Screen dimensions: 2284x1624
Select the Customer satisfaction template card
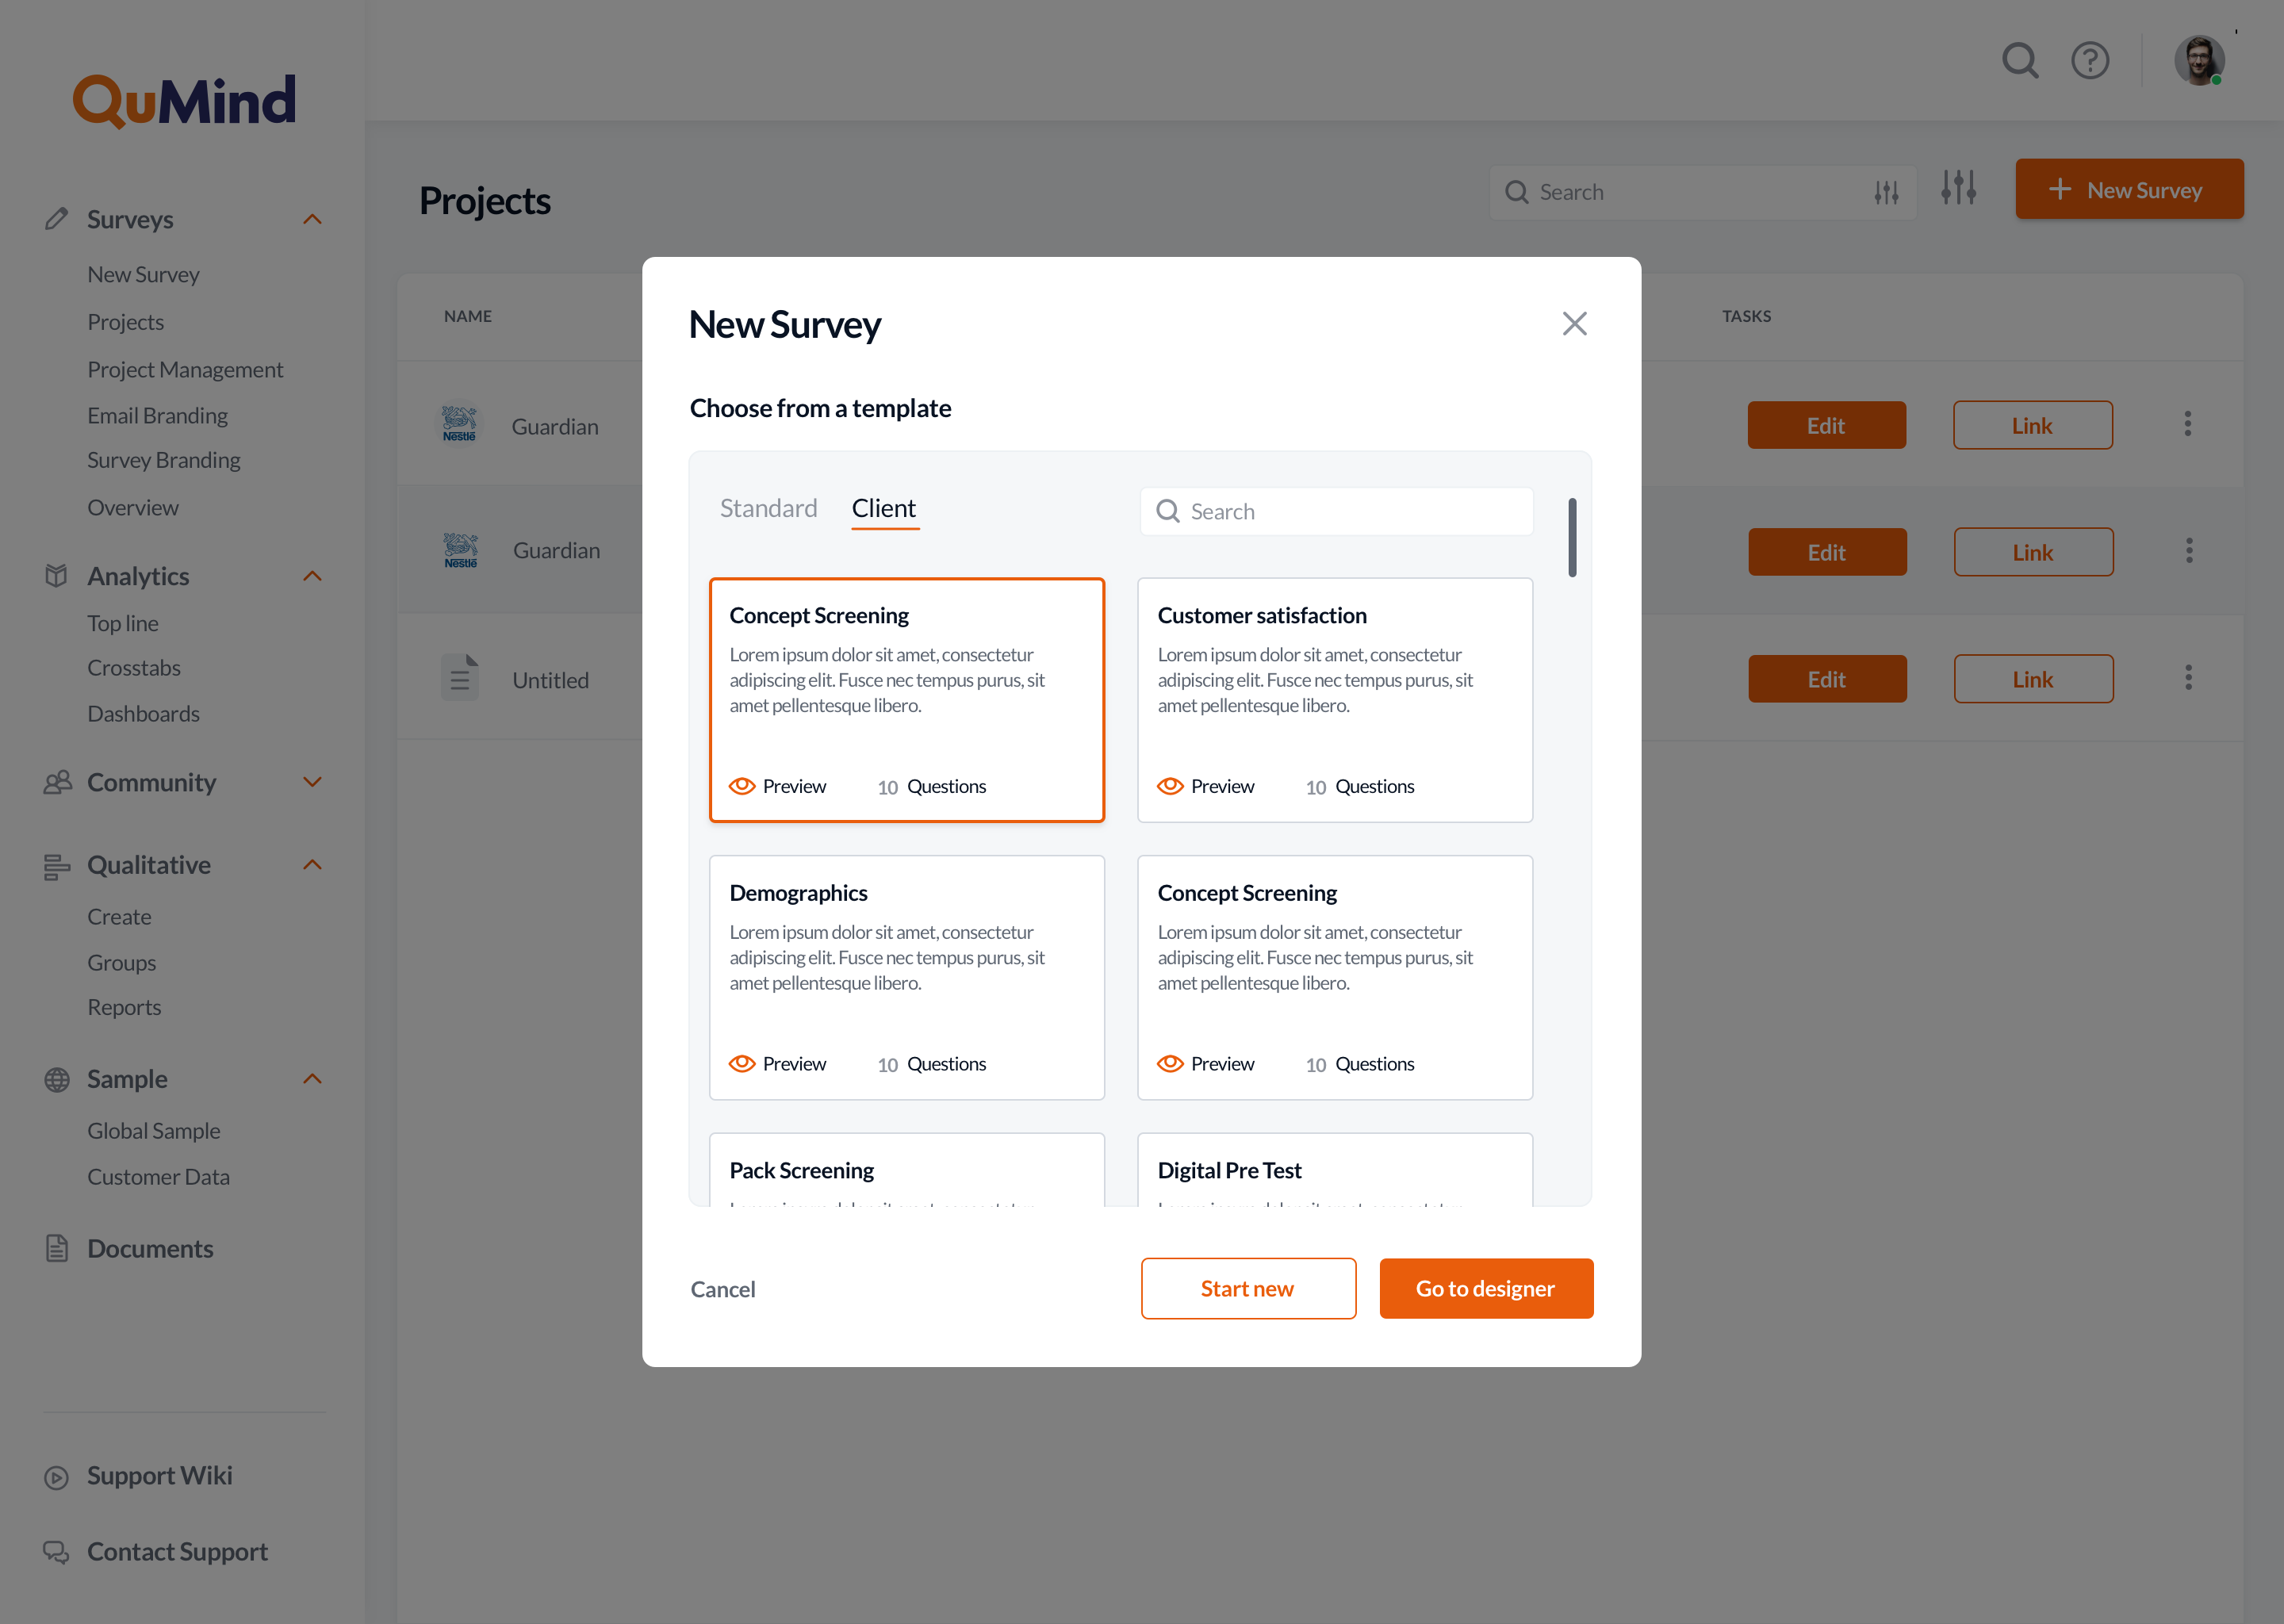point(1335,700)
